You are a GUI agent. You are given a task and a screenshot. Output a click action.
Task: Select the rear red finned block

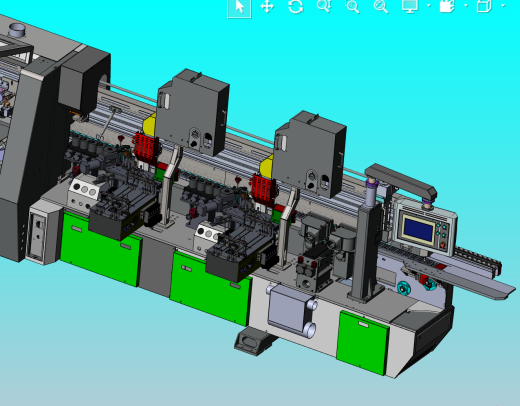[x=146, y=148]
